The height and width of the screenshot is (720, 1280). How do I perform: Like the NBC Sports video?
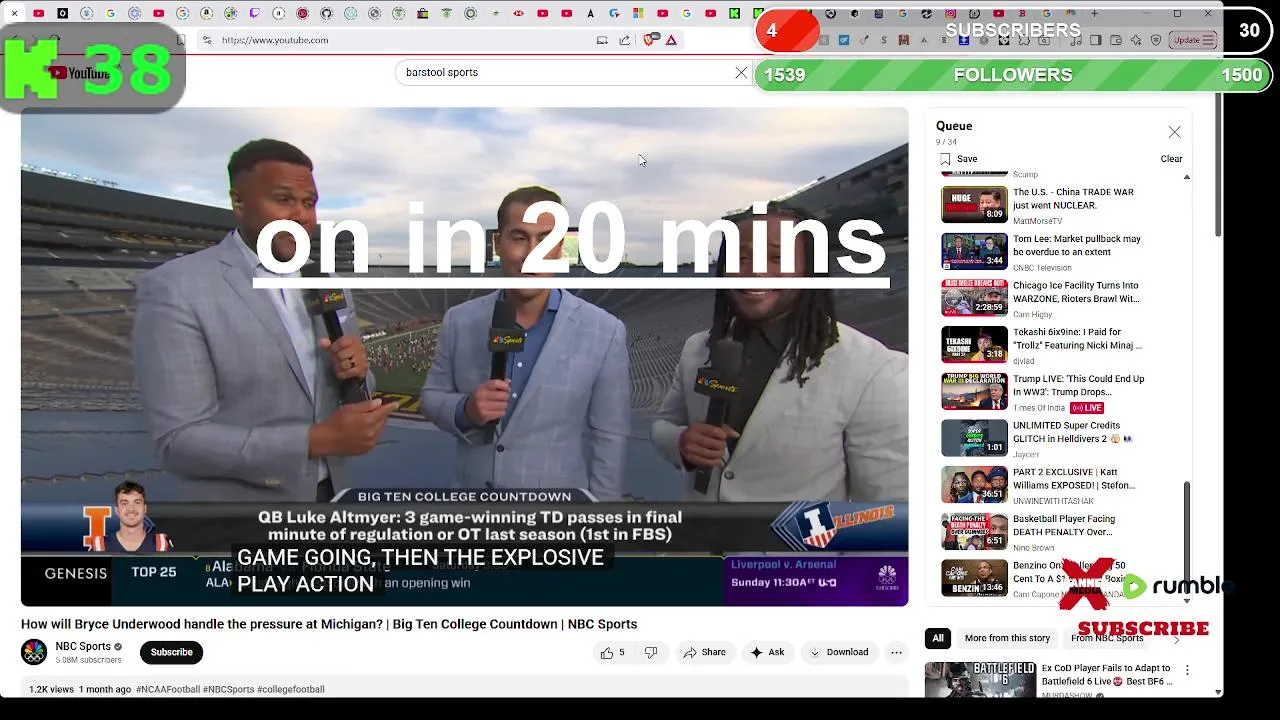pyautogui.click(x=612, y=653)
